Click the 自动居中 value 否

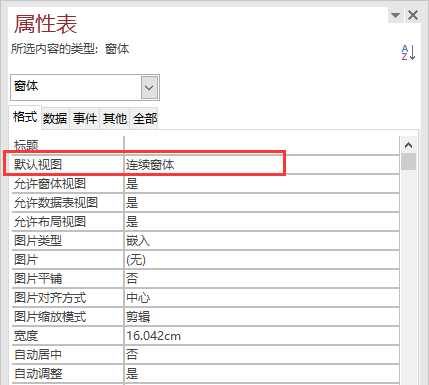tap(262, 355)
